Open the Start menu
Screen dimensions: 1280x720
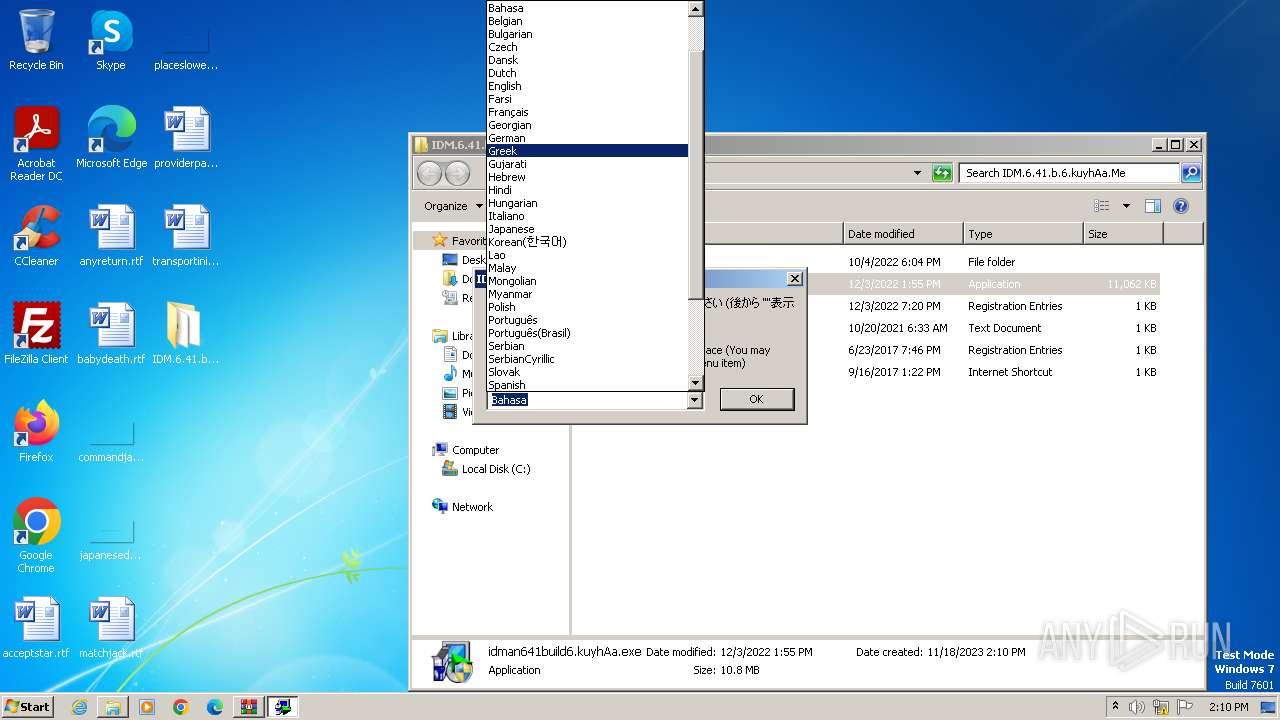pyautogui.click(x=27, y=707)
